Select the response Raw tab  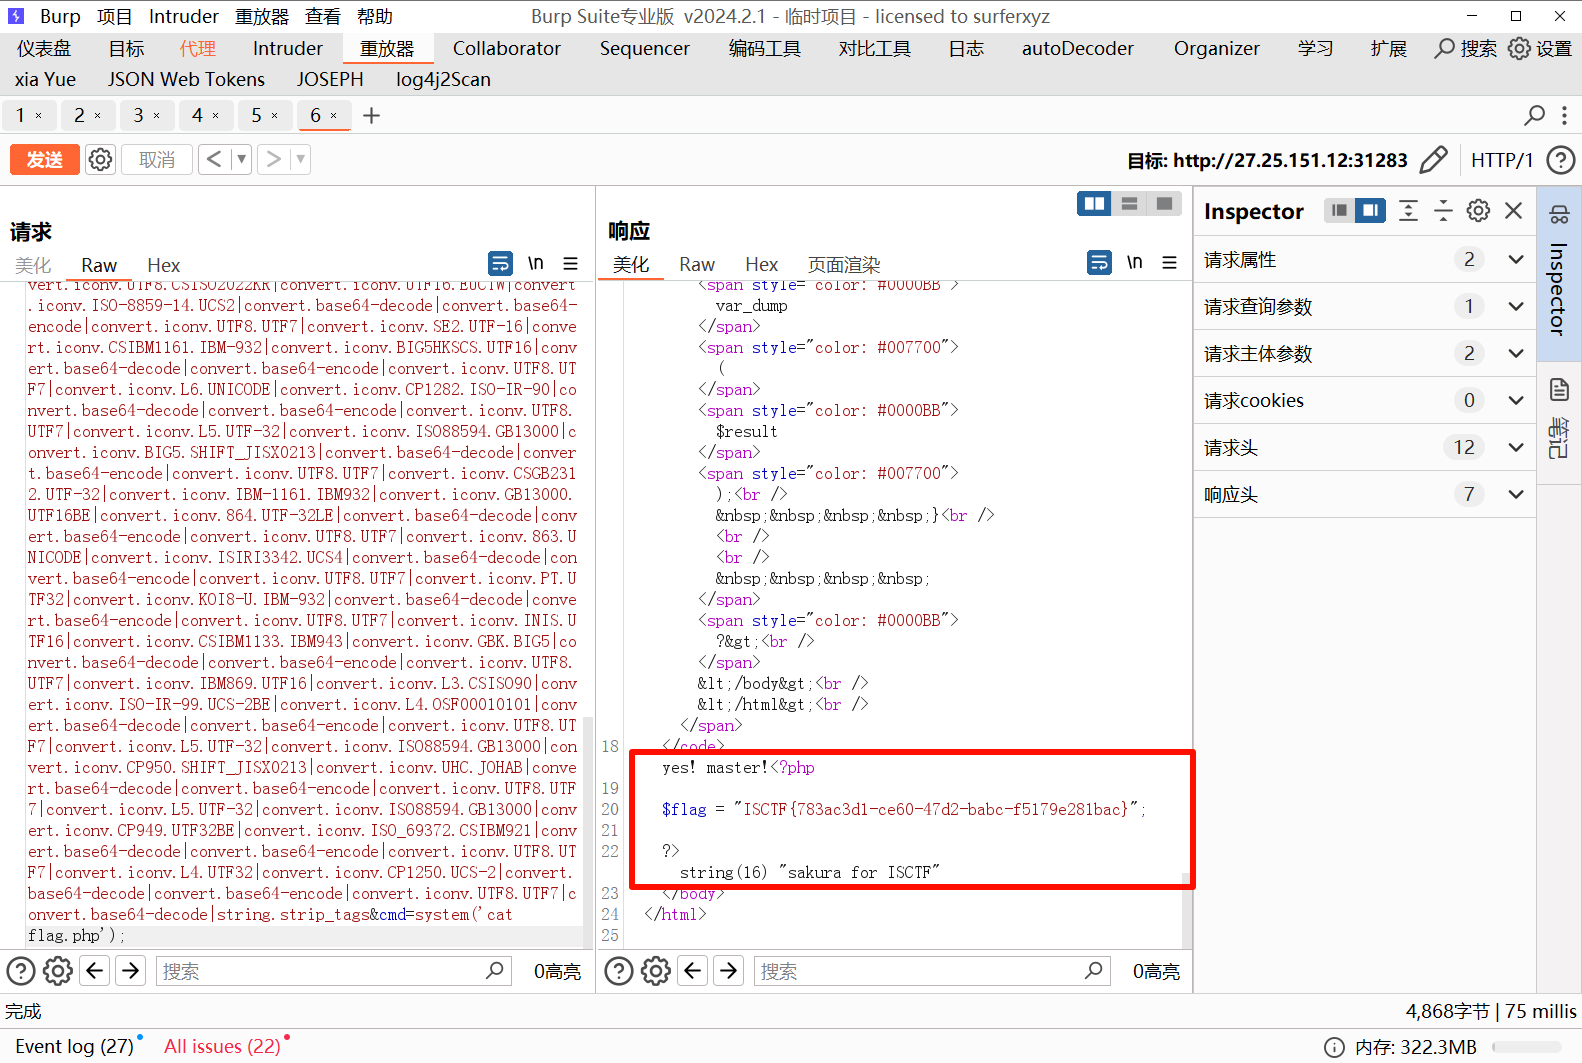coord(697,264)
